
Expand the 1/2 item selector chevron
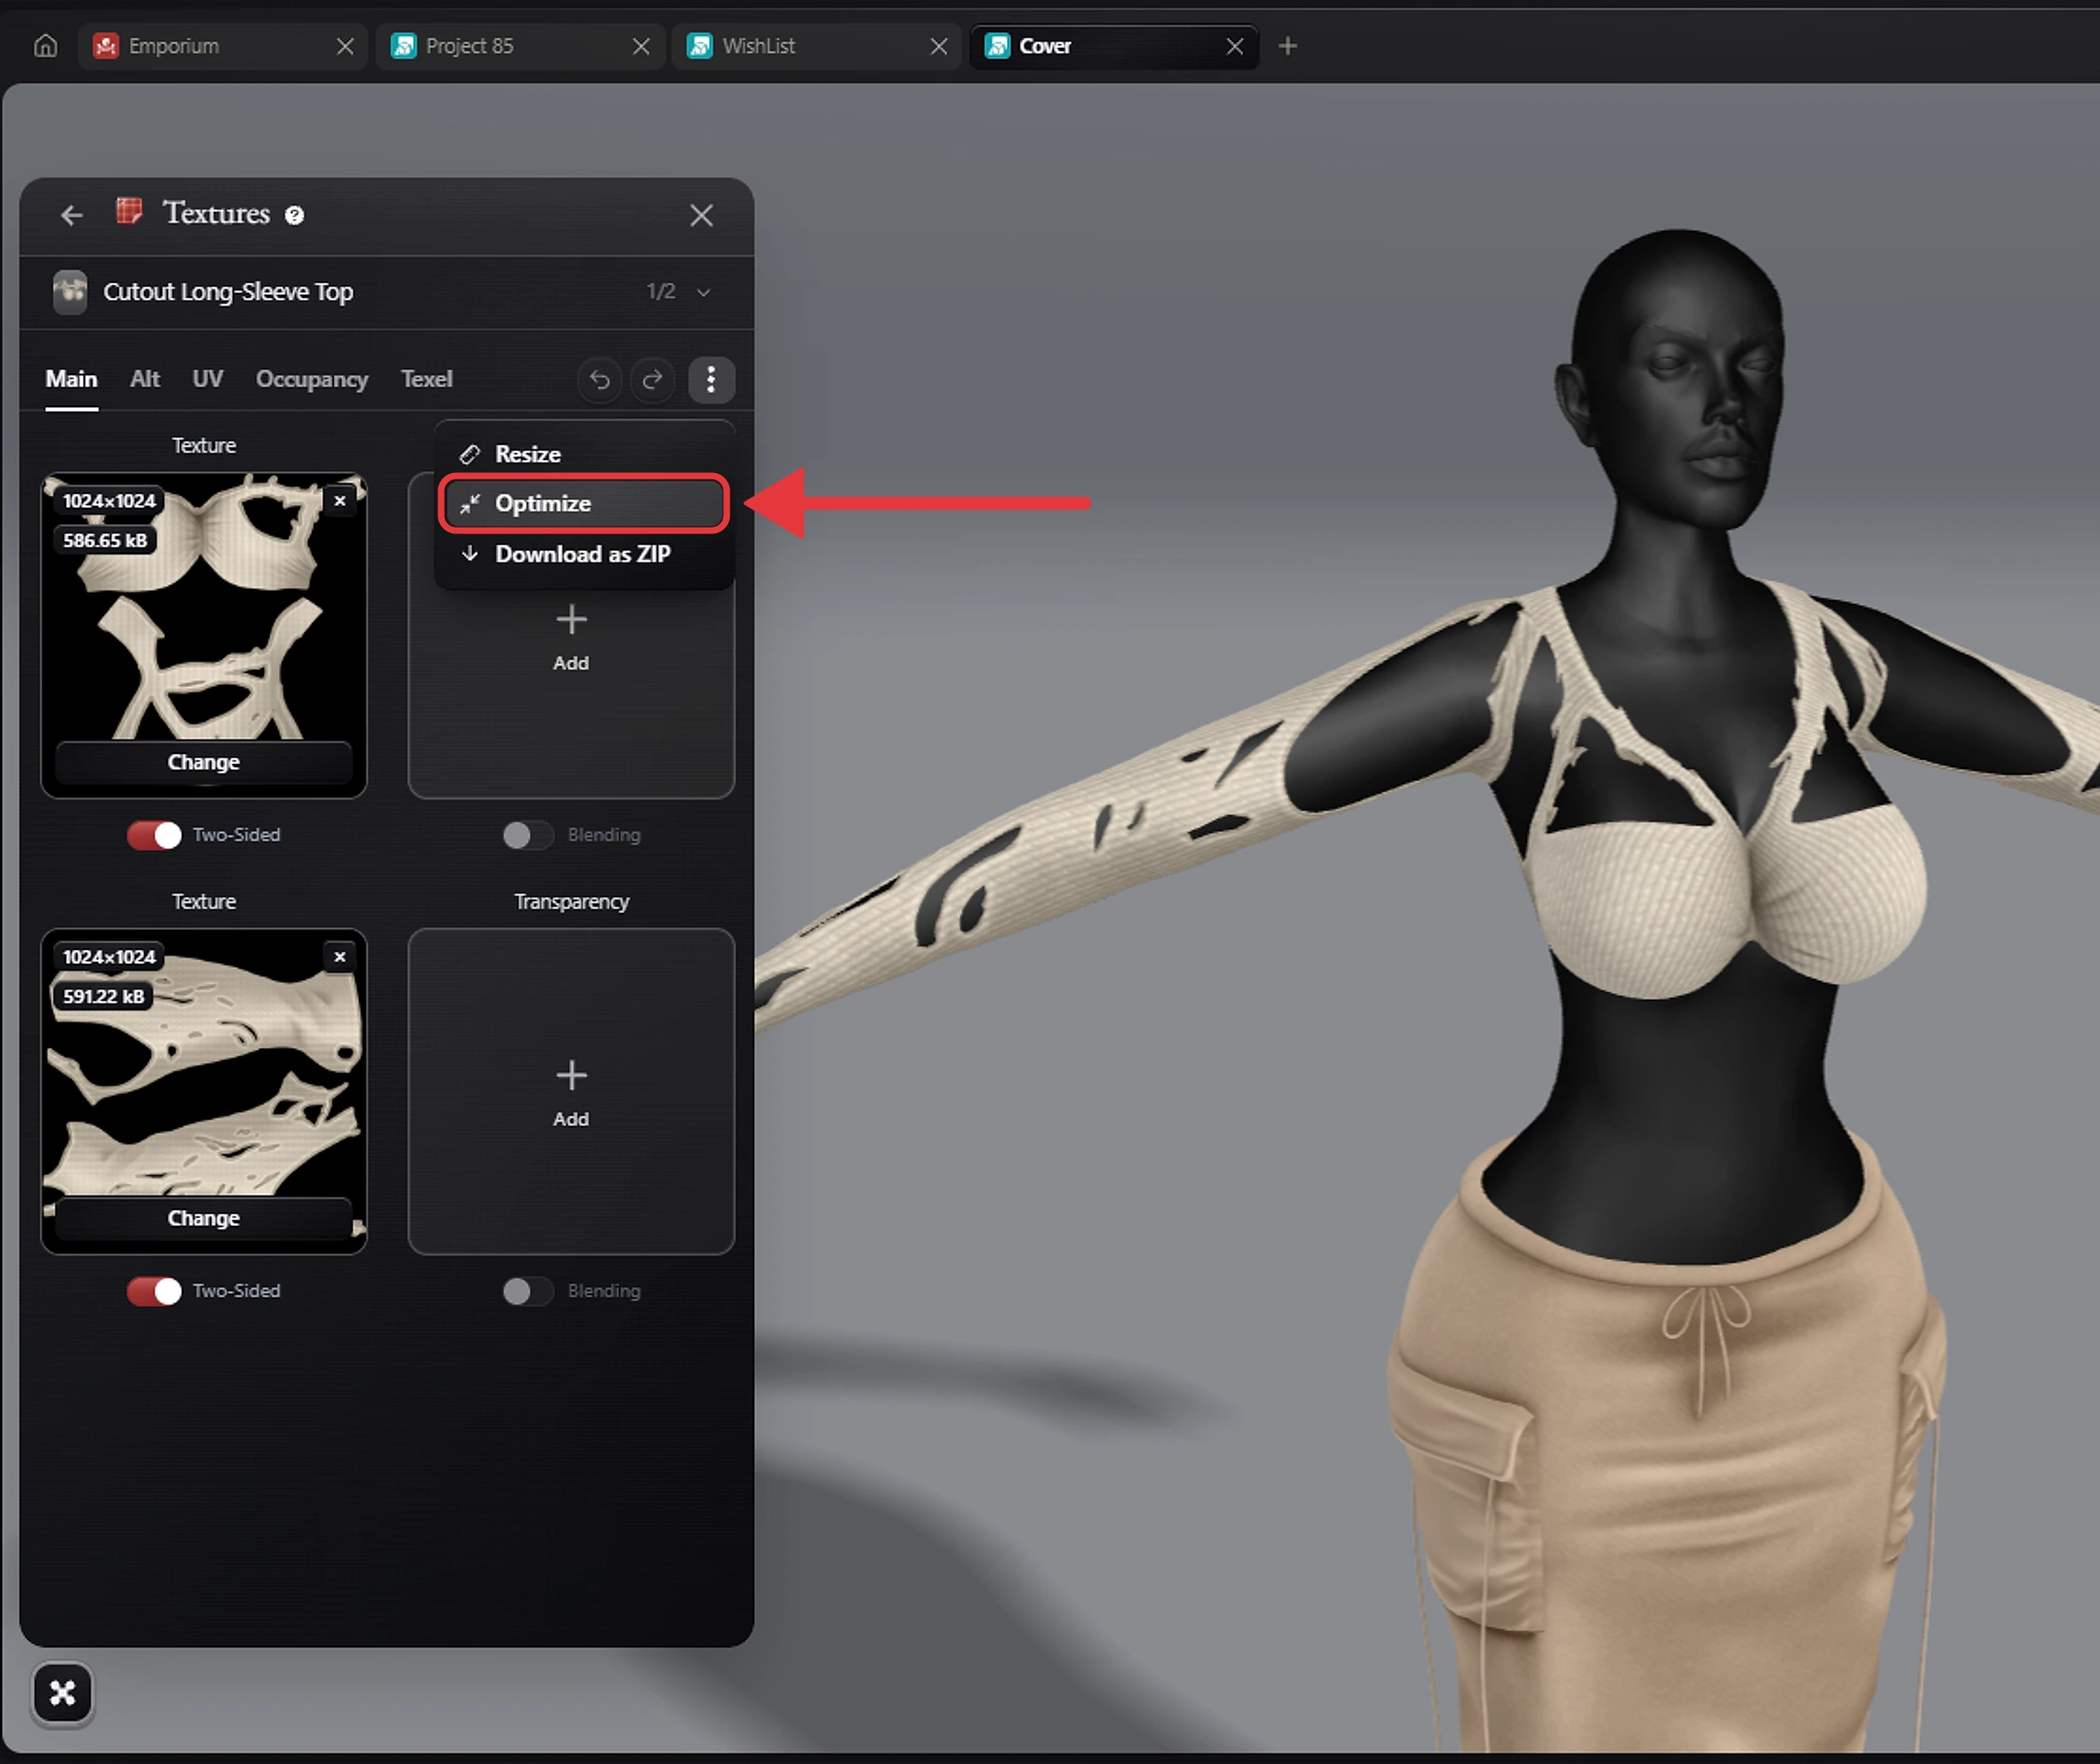tap(704, 292)
